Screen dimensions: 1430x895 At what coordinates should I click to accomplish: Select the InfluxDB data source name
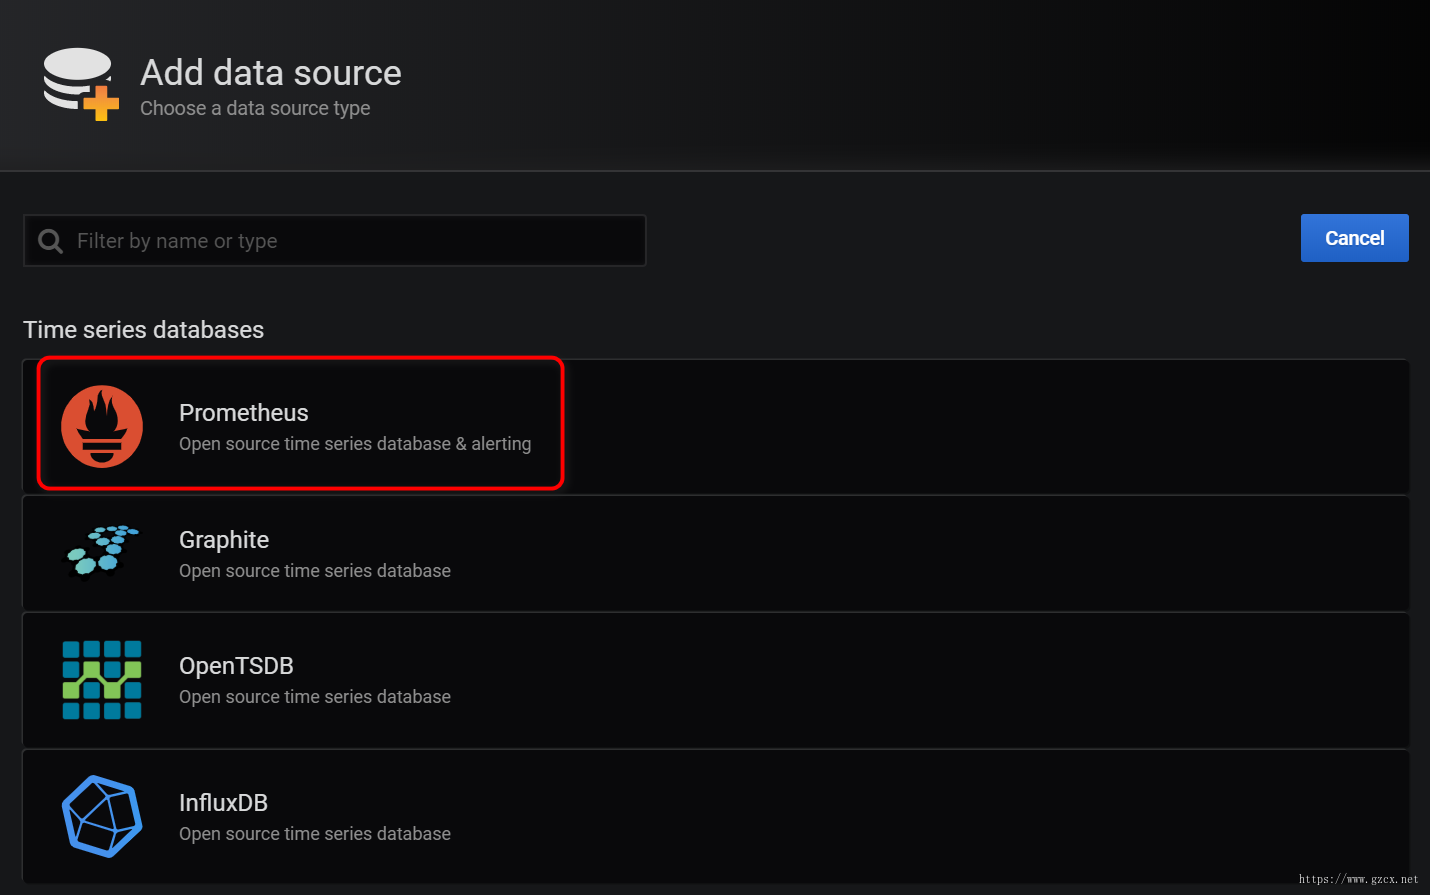(223, 803)
